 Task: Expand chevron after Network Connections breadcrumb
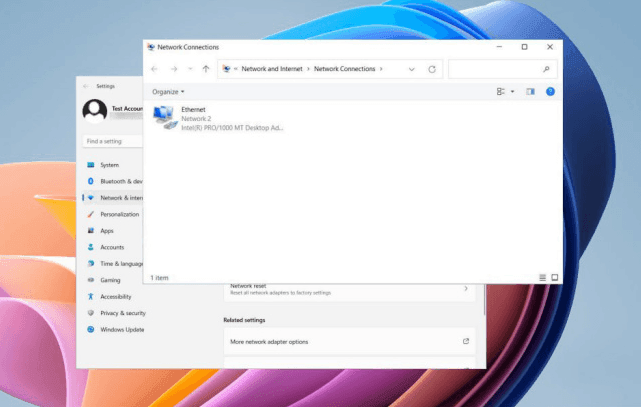coord(381,69)
